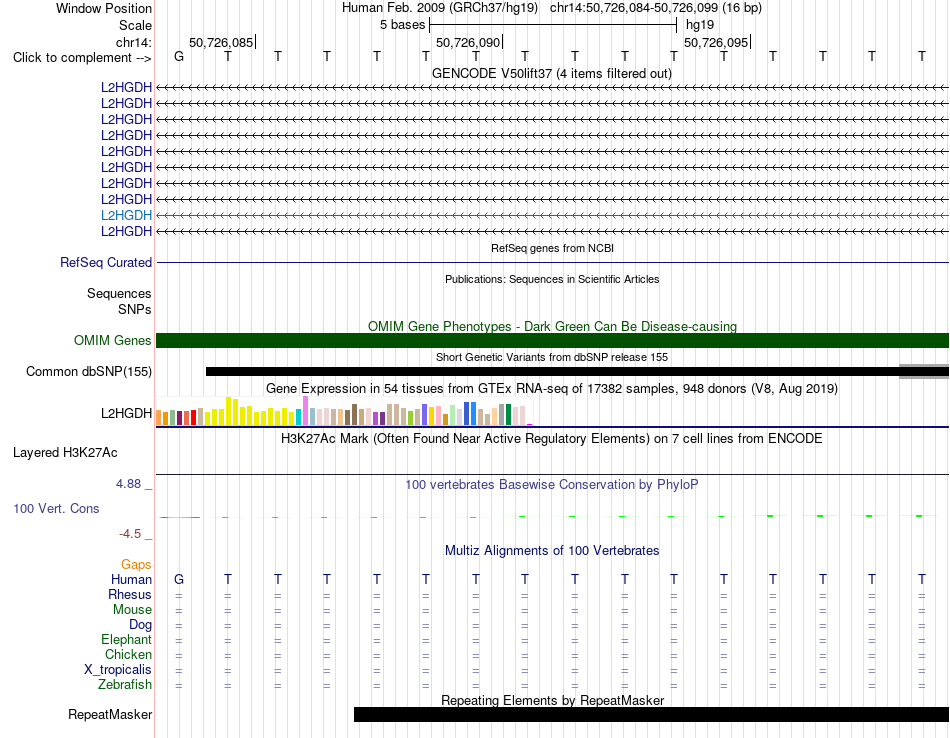Click the 'Click to complement -->' label

click(82, 58)
